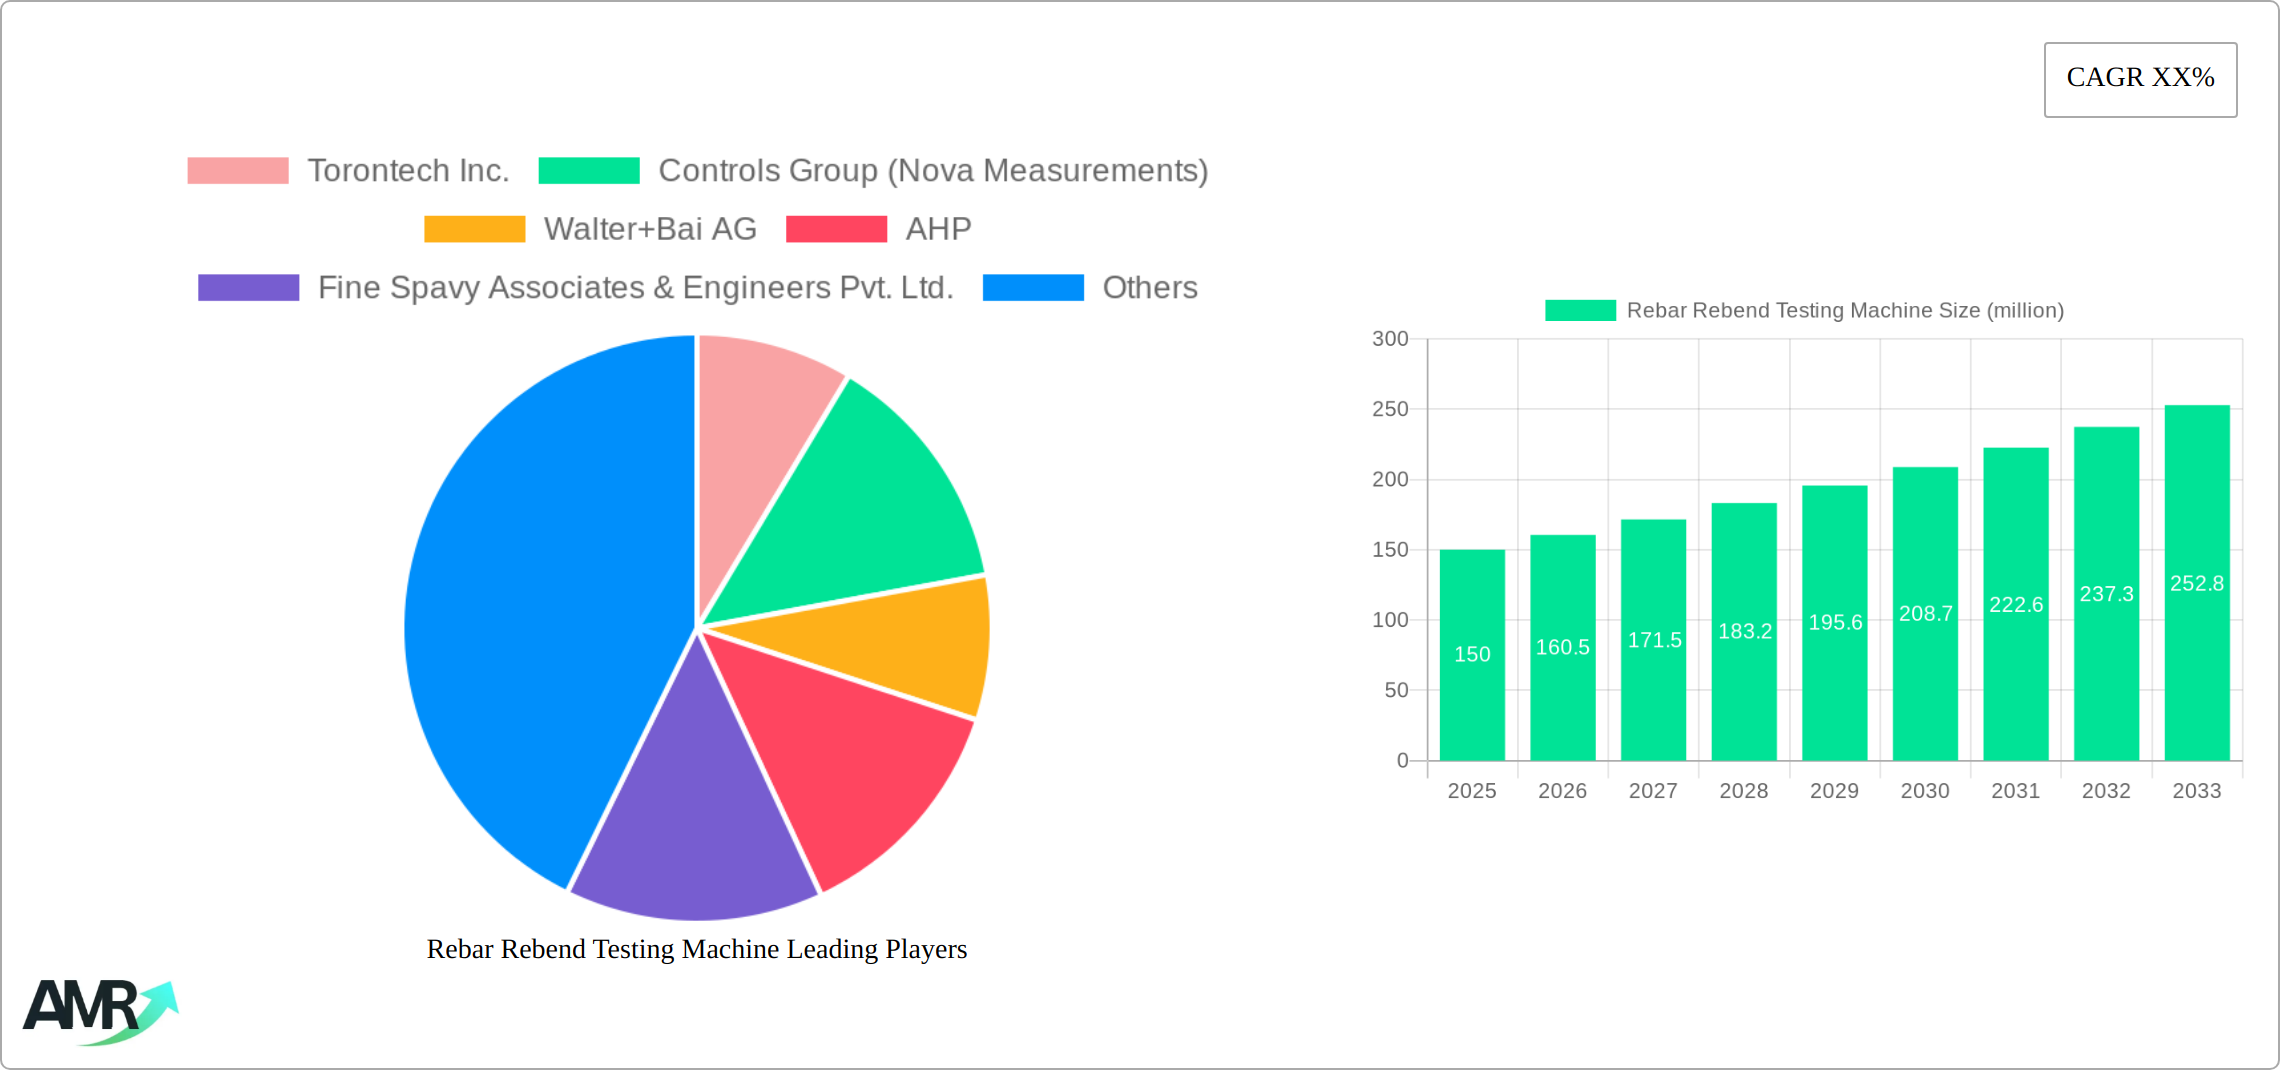Toggle Walter+Bai AG legend label
The width and height of the screenshot is (2280, 1070).
click(x=649, y=229)
